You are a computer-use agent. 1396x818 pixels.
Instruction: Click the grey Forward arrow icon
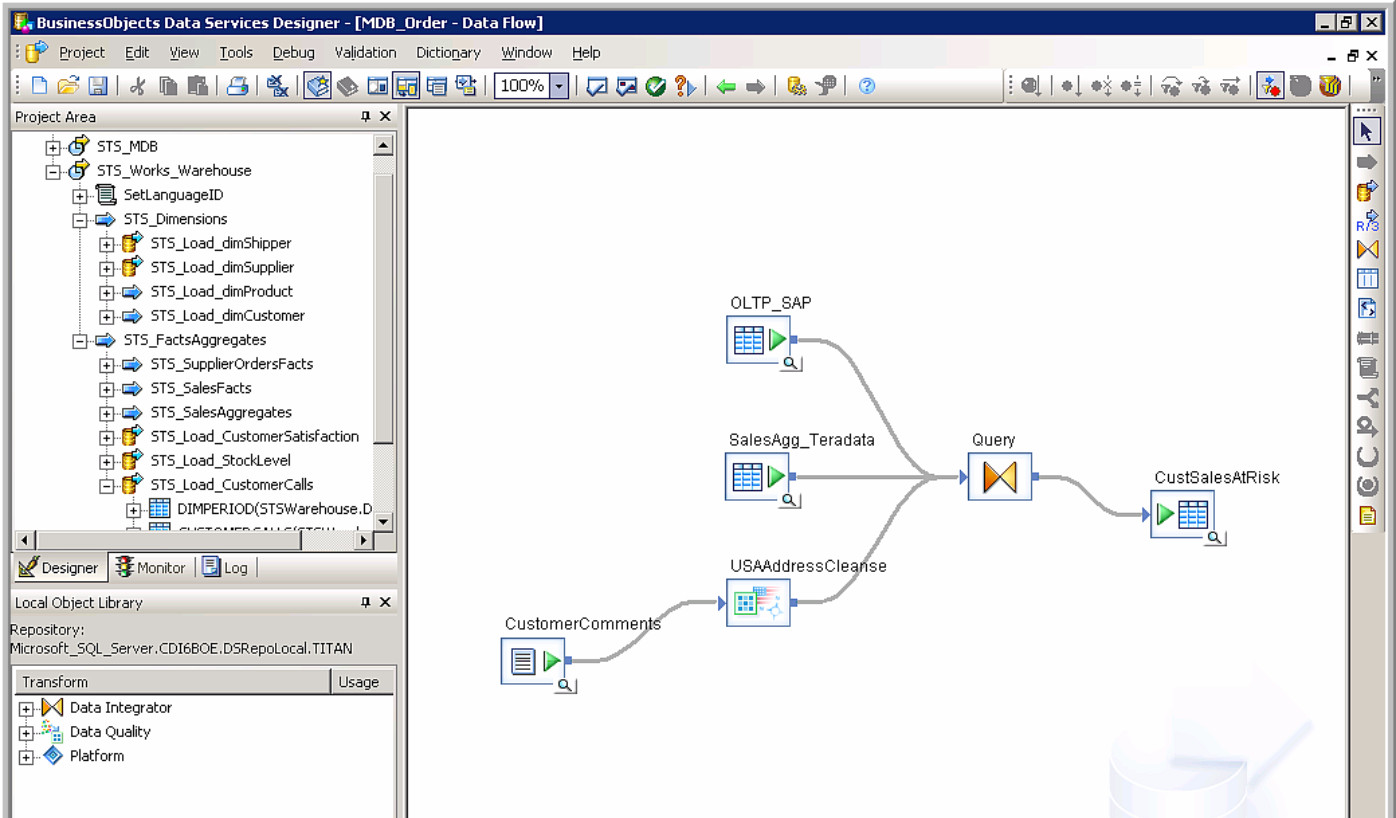click(x=755, y=87)
